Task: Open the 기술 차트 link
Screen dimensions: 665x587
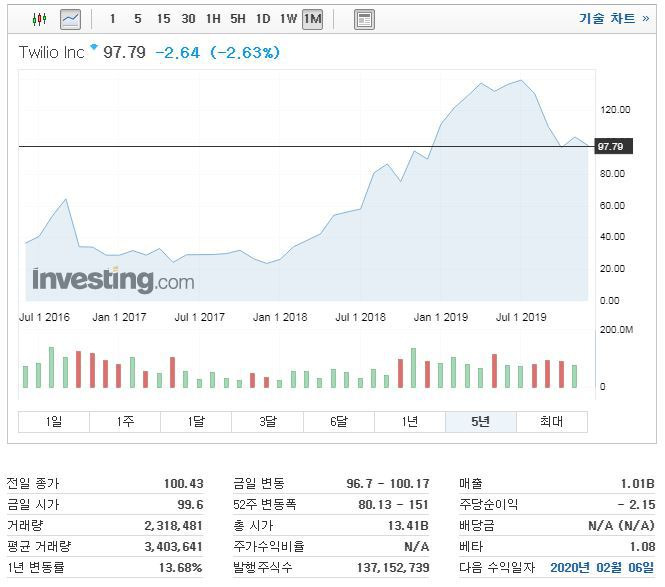Action: click(x=614, y=18)
